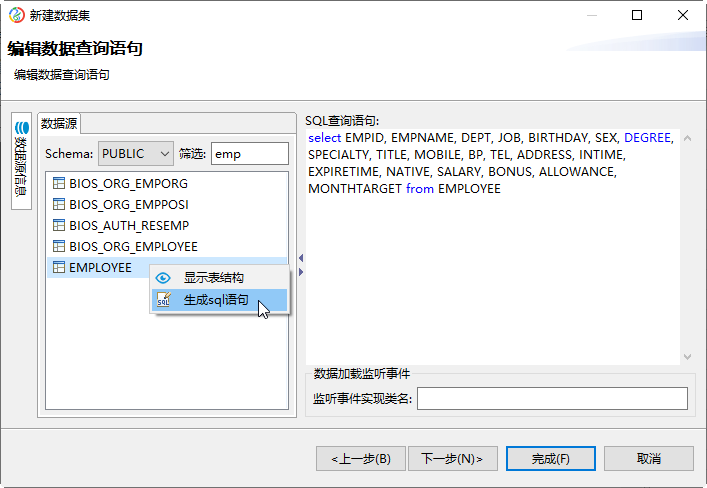Choose 生成sql语句 from the context menu
This screenshot has width=707, height=488.
click(215, 300)
